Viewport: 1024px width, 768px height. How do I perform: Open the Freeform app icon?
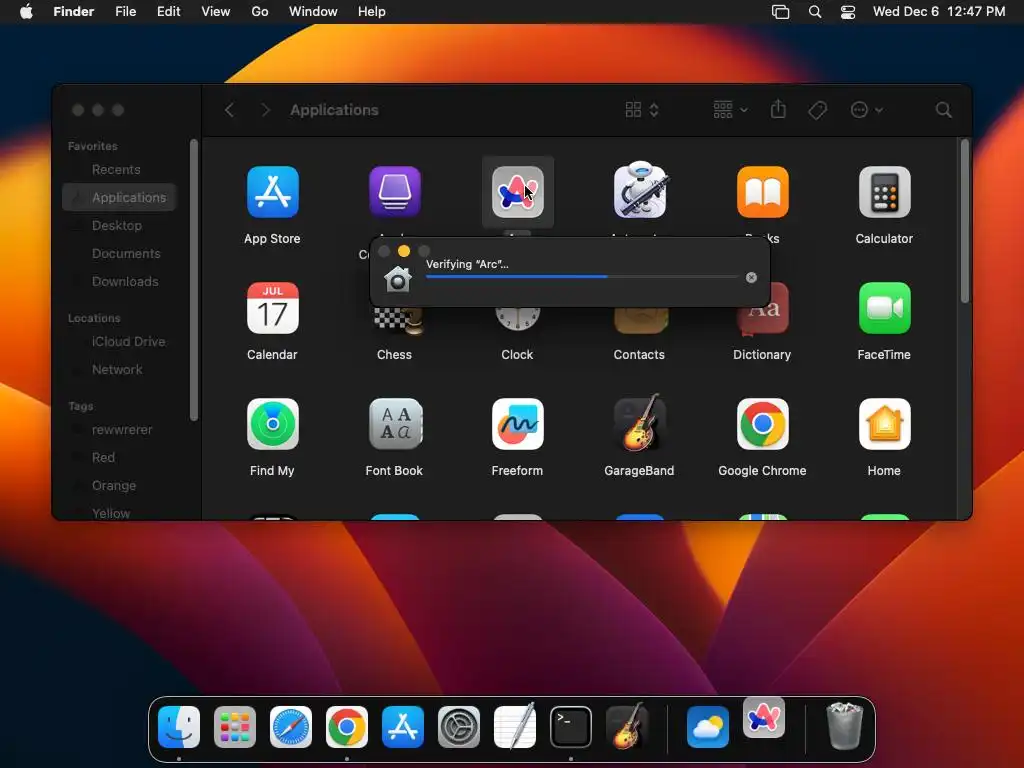[x=517, y=424]
